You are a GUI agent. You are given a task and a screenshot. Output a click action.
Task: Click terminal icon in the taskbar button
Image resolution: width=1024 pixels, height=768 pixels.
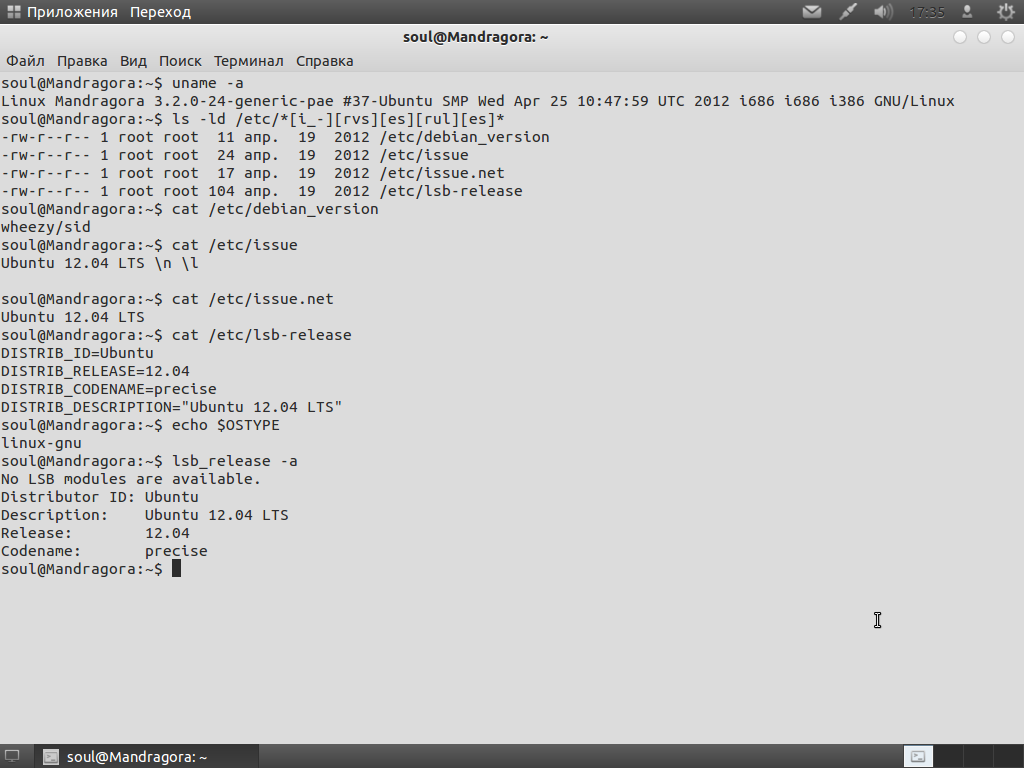pyautogui.click(x=51, y=757)
